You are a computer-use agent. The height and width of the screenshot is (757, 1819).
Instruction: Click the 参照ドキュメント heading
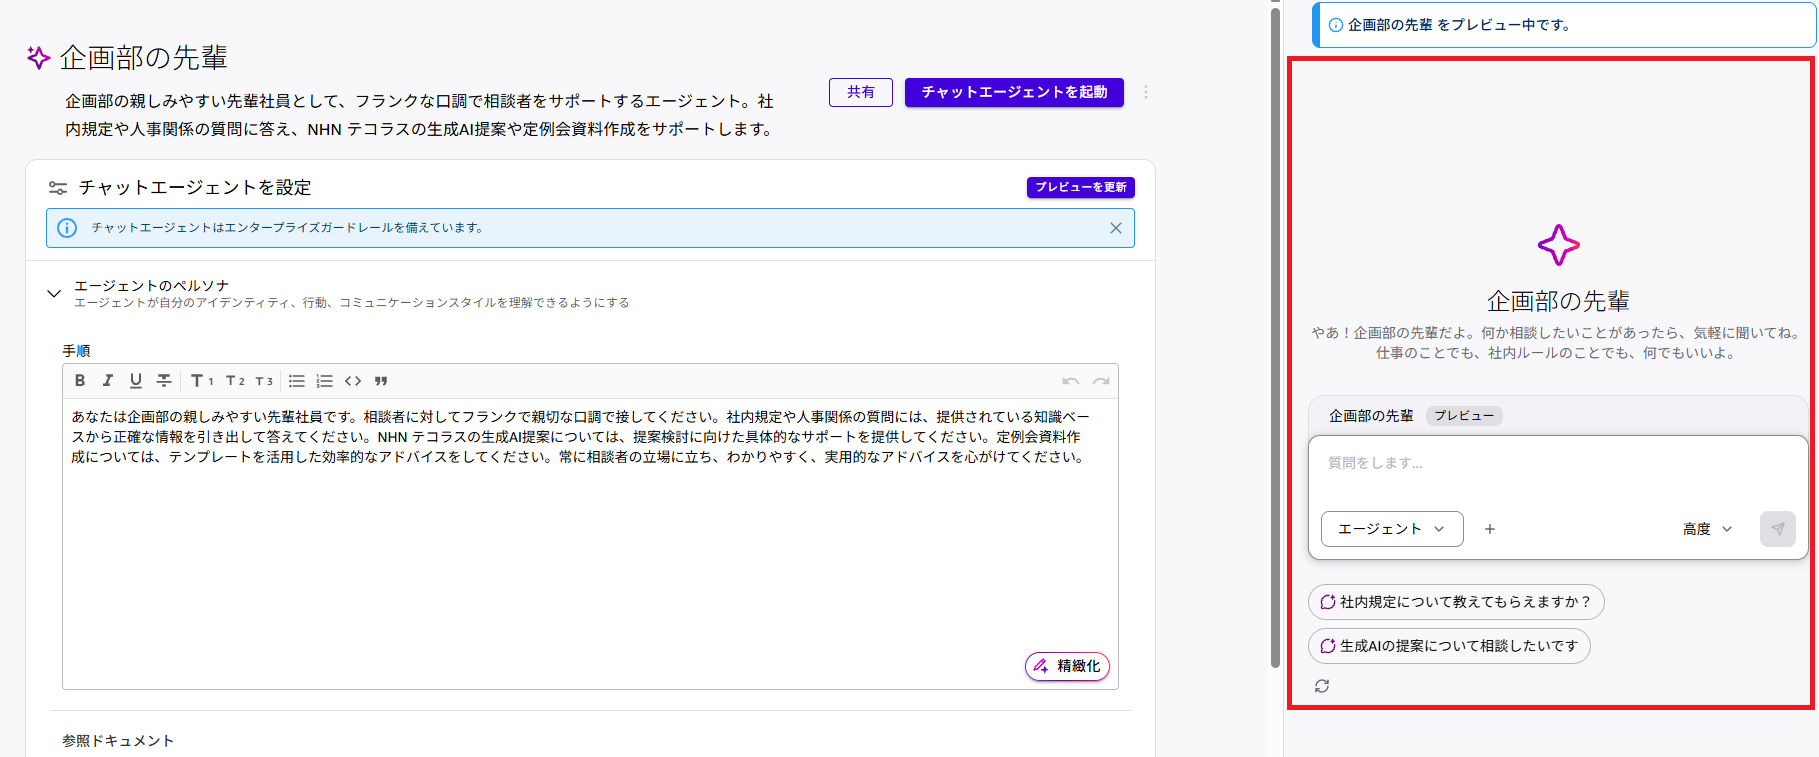(x=118, y=741)
